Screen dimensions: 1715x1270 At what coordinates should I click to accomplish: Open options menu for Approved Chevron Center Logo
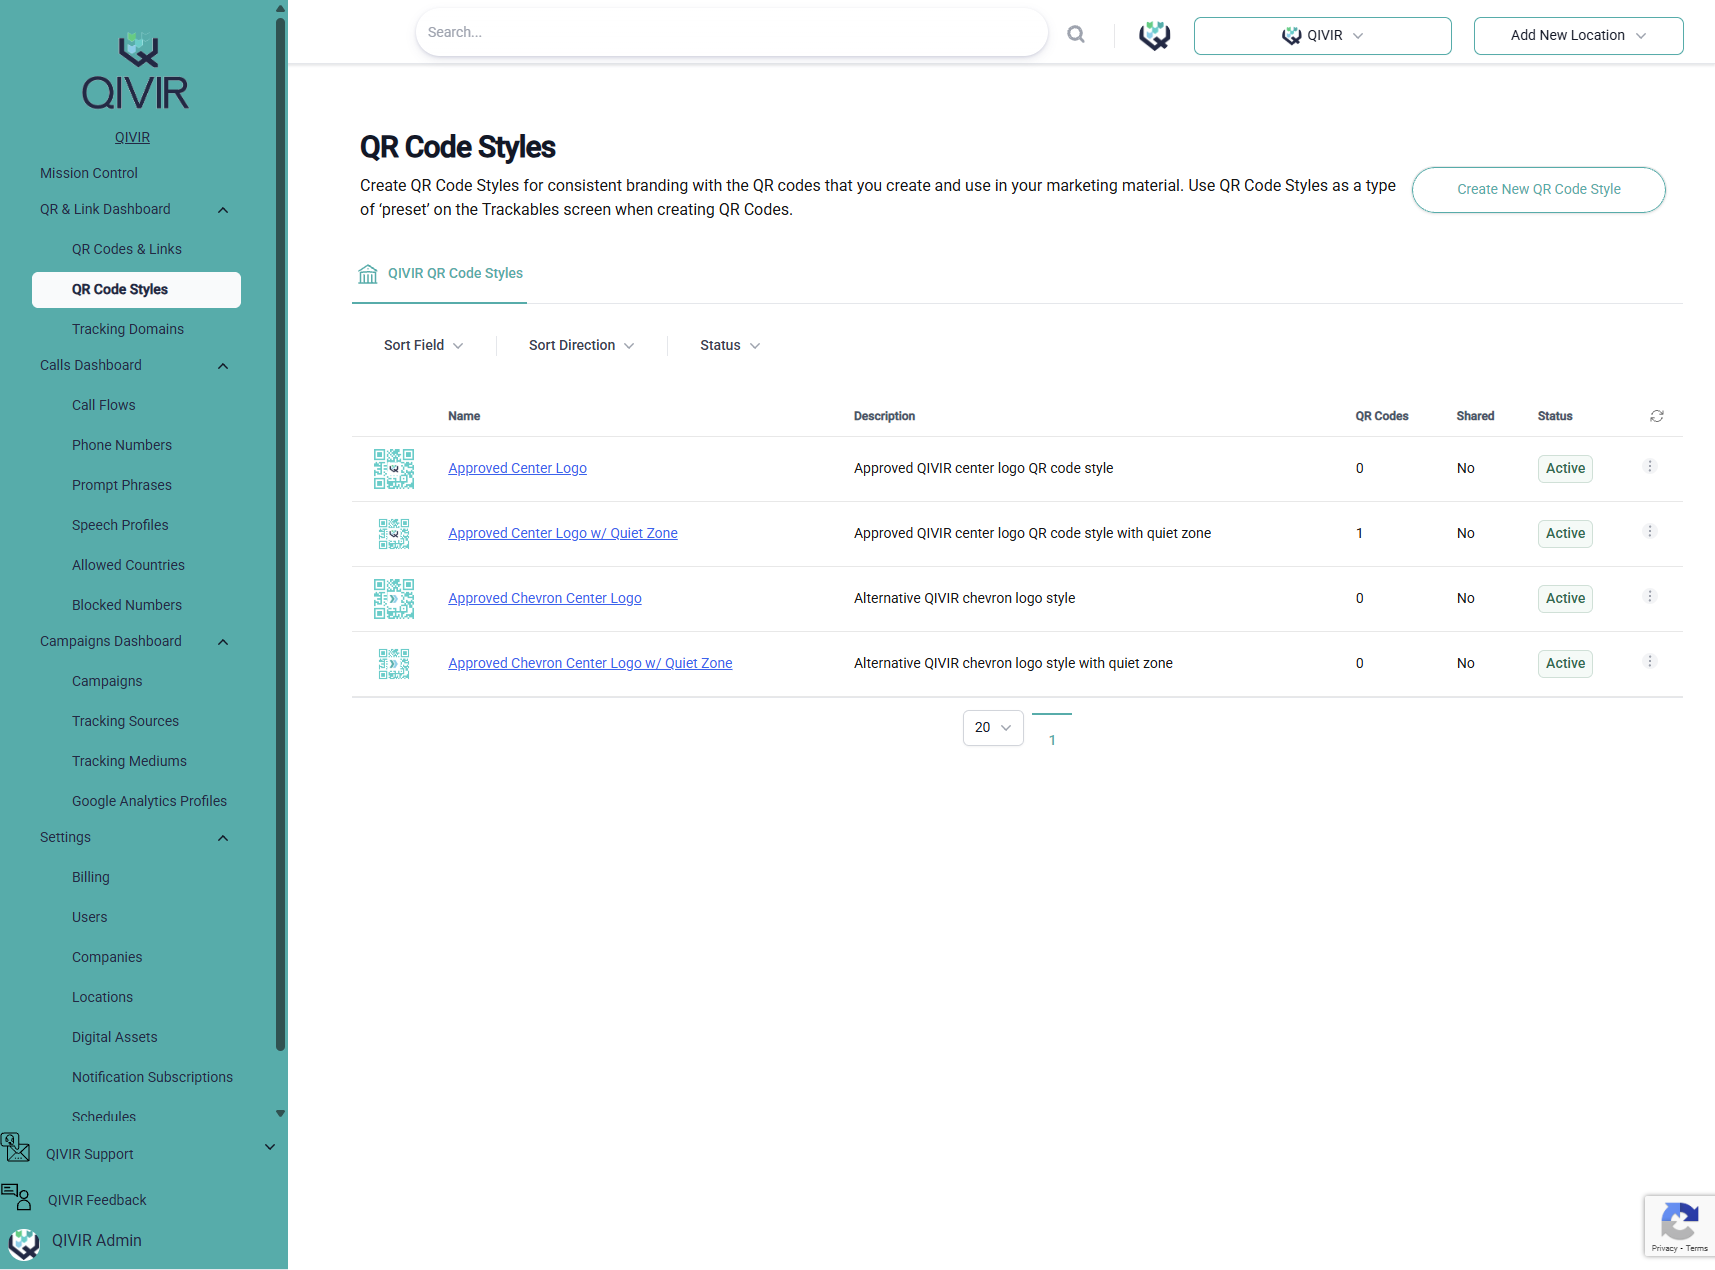[x=1650, y=597]
